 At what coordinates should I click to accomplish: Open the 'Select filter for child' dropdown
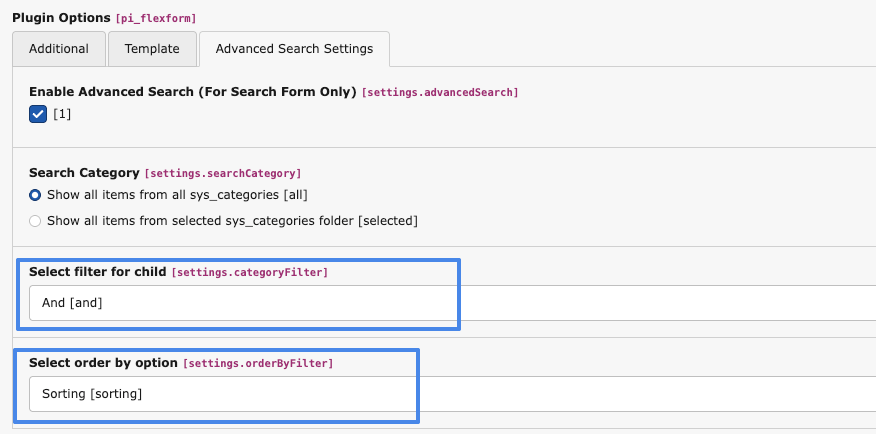[x=453, y=303]
